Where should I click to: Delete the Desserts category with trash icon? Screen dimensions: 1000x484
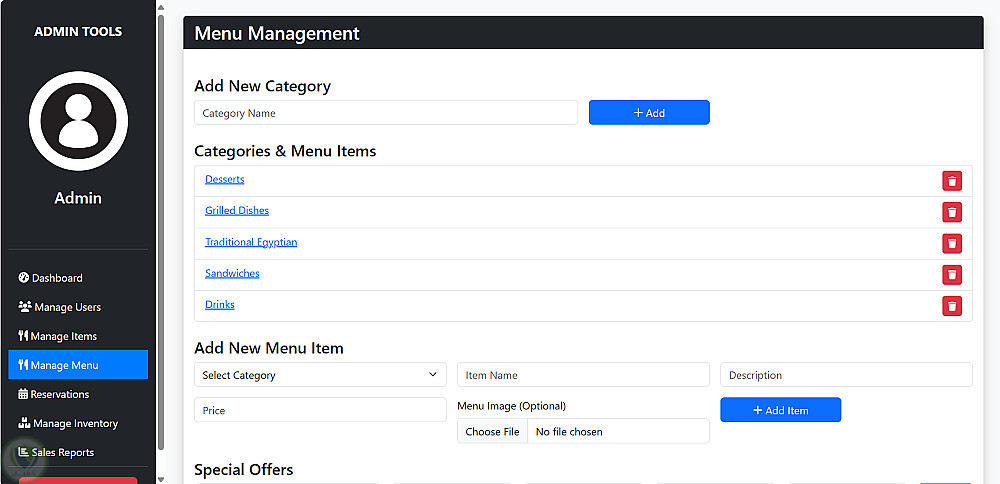pyautogui.click(x=952, y=181)
